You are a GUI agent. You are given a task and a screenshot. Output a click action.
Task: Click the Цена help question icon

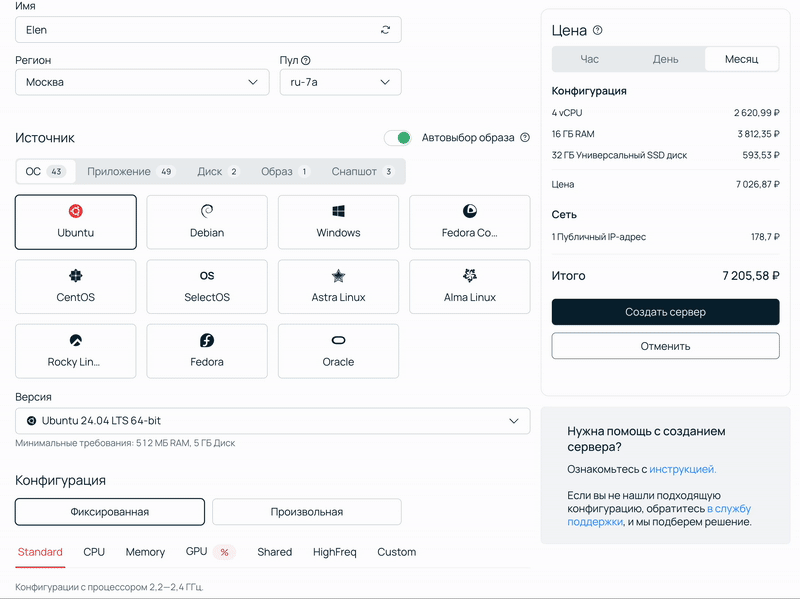click(597, 30)
